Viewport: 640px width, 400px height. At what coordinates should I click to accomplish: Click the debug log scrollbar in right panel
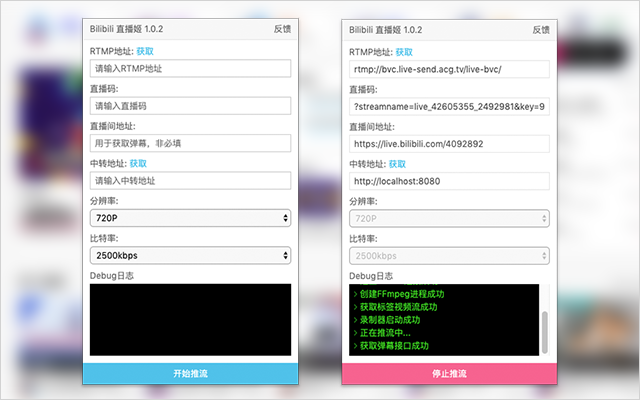544,333
